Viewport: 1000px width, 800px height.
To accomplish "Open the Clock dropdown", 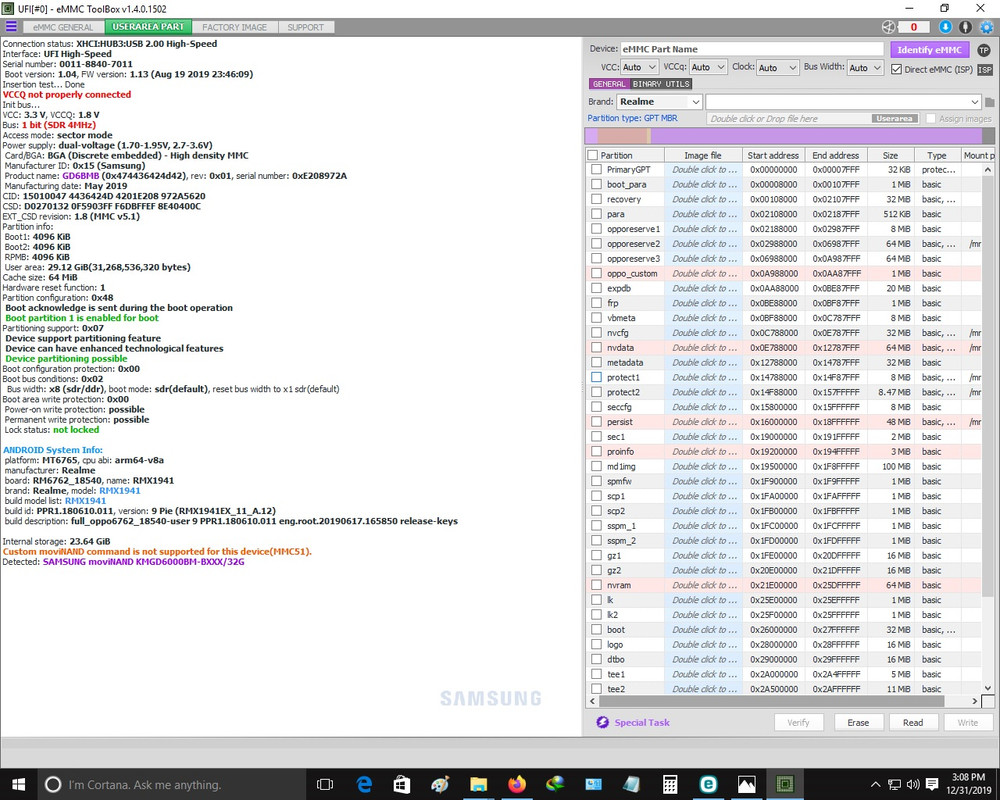I will point(777,67).
